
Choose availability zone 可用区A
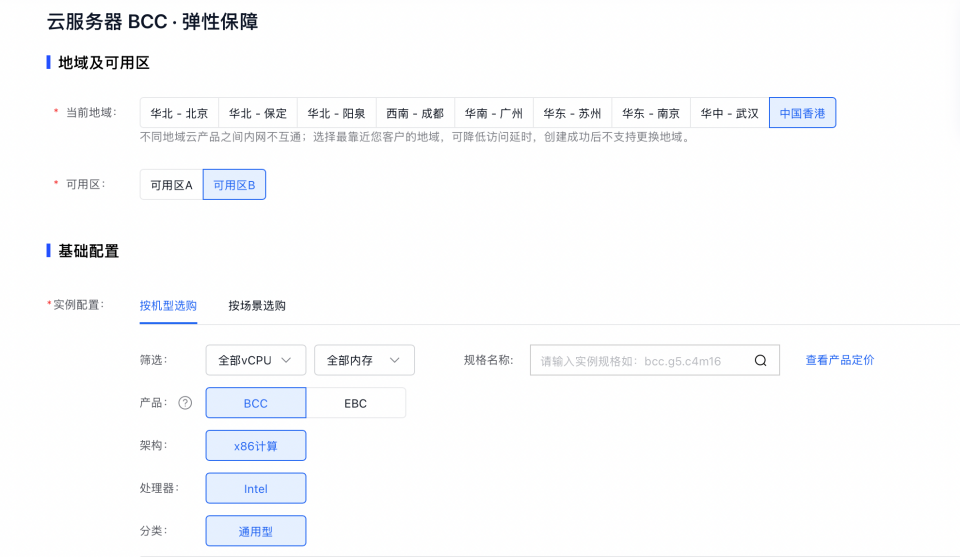coord(171,185)
